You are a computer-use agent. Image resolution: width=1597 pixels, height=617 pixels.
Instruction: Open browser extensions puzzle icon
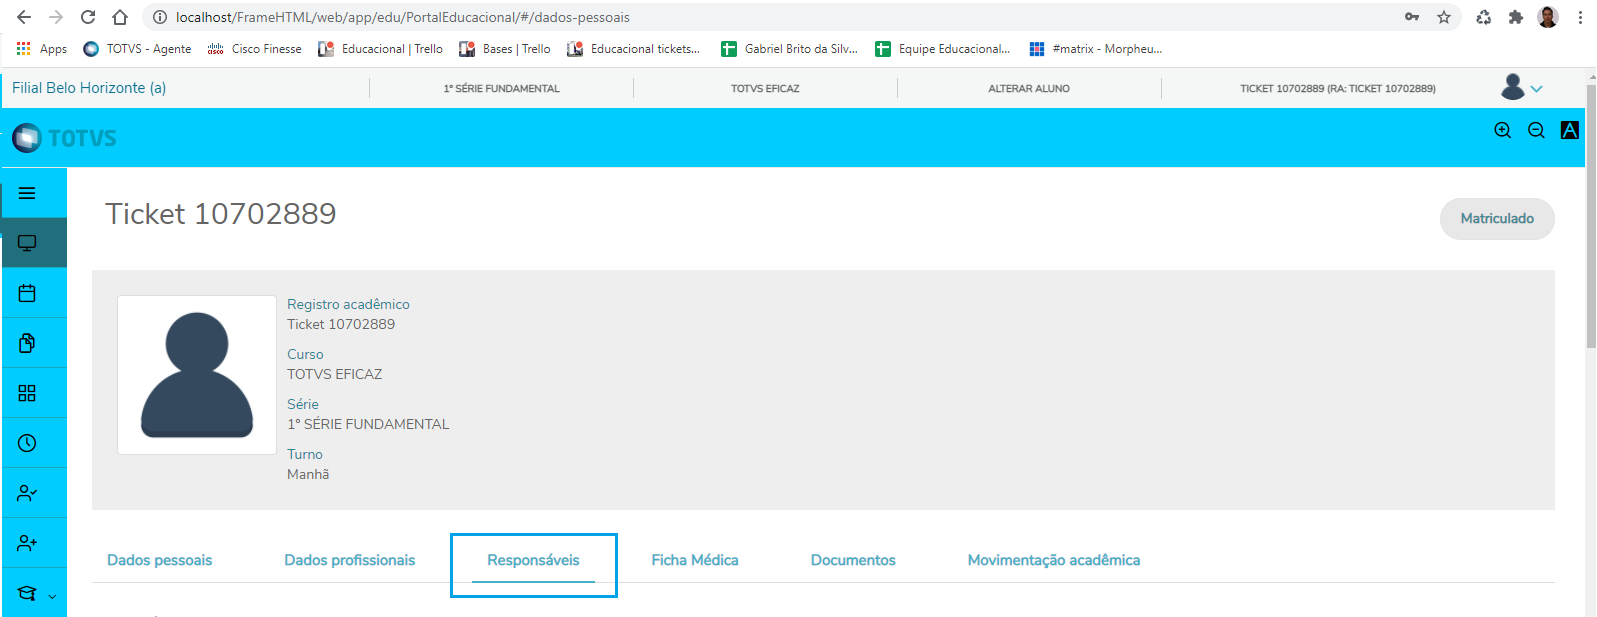click(1516, 17)
